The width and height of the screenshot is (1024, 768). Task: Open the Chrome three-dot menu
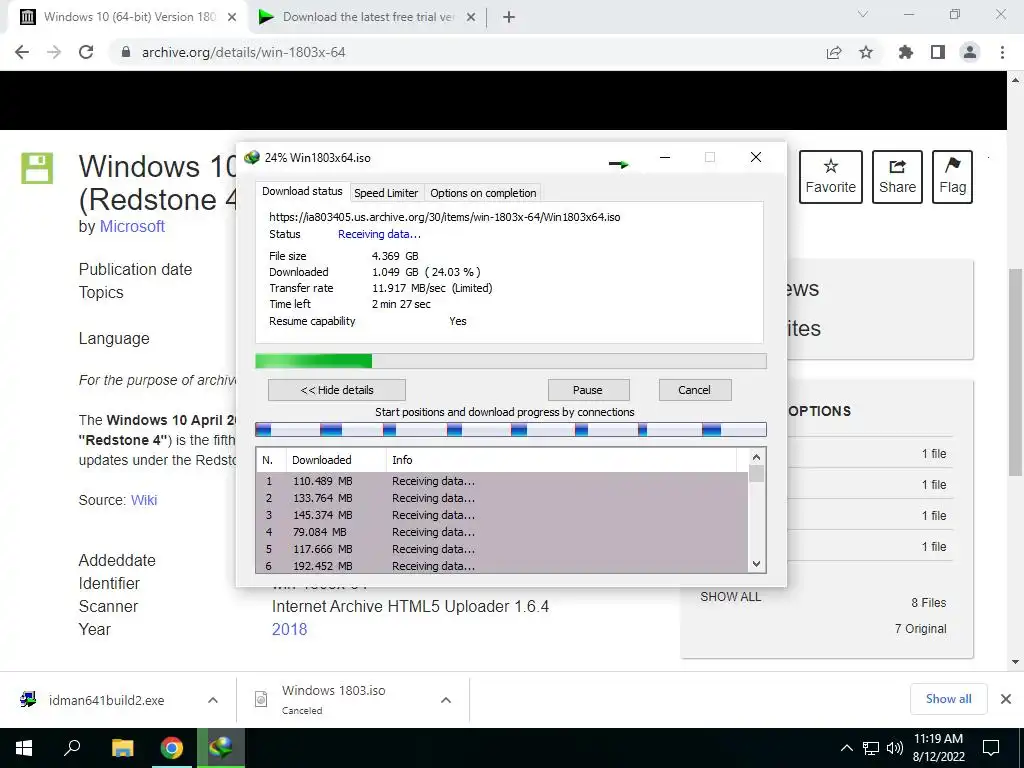tap(1002, 52)
